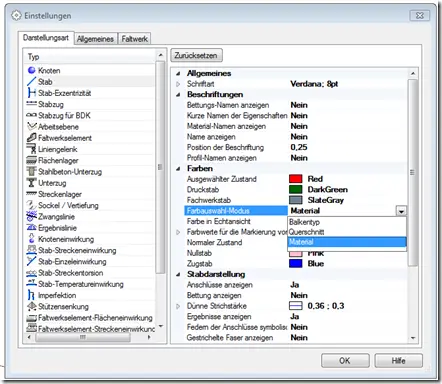Click Nein value for Profil-Namen anzeigen

tap(299, 158)
